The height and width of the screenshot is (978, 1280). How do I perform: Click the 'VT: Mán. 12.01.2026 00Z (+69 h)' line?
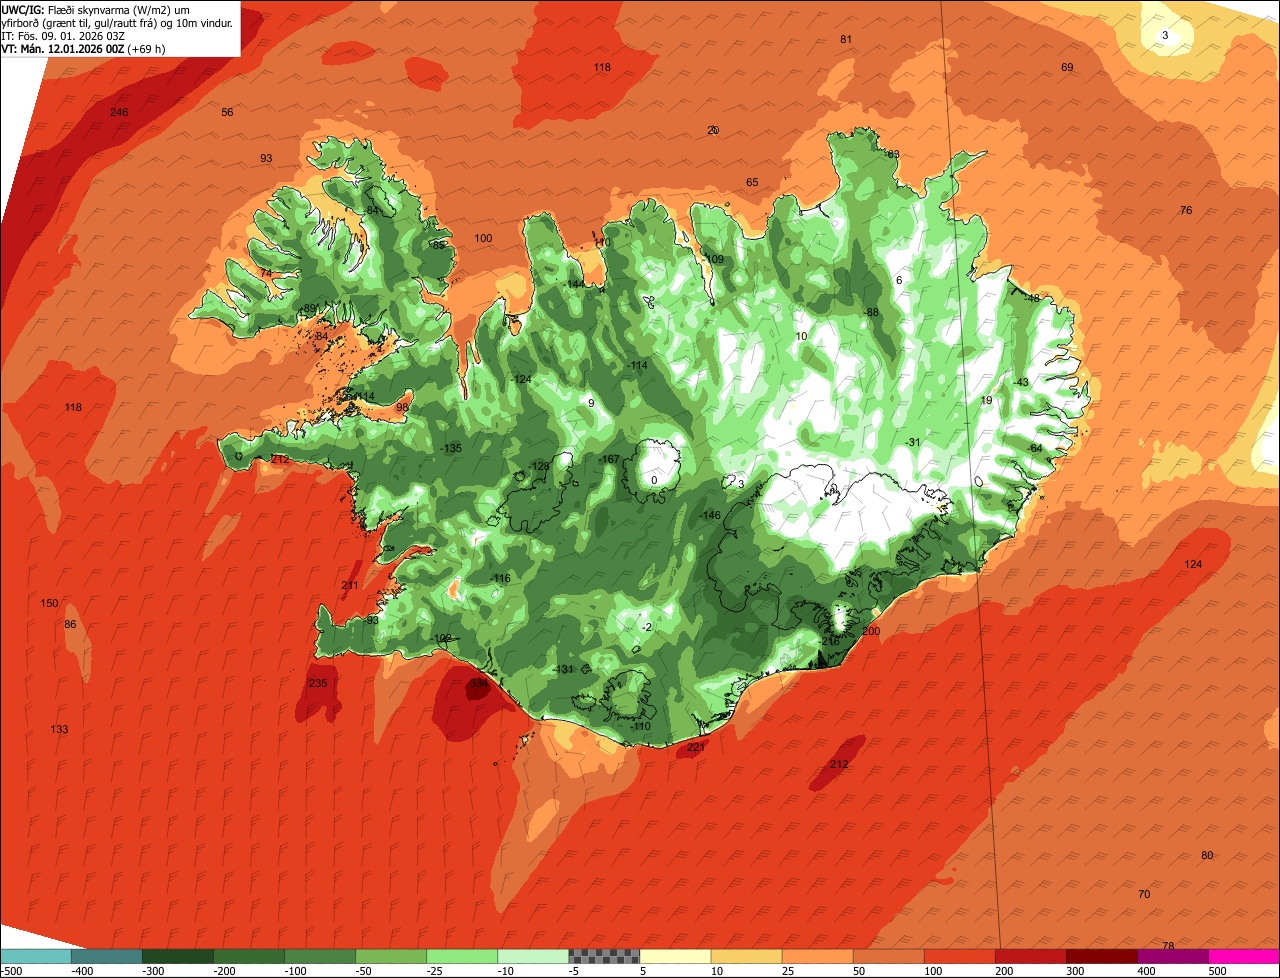pyautogui.click(x=84, y=48)
